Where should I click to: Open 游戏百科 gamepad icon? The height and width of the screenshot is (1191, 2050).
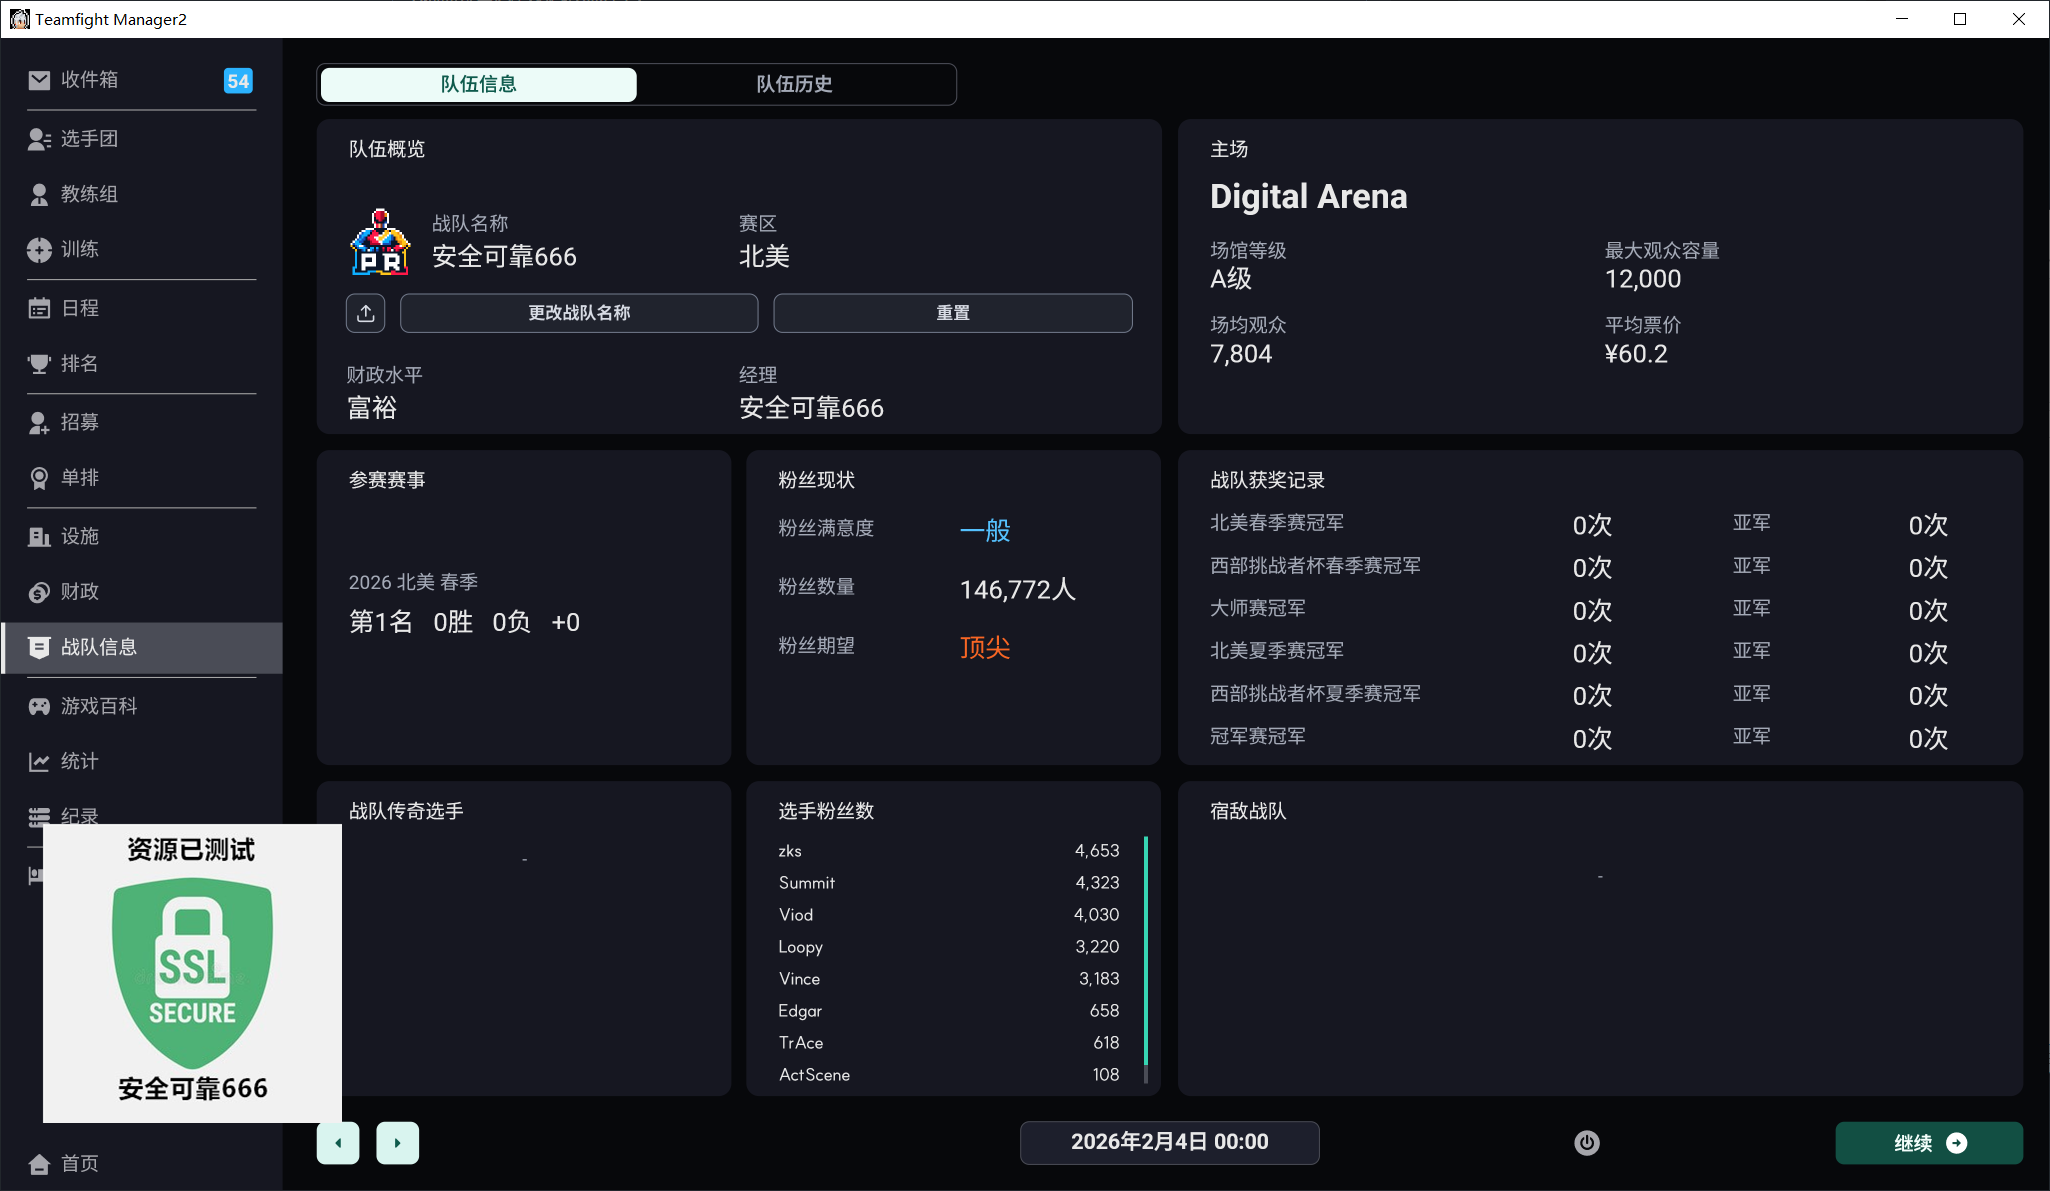coord(39,707)
